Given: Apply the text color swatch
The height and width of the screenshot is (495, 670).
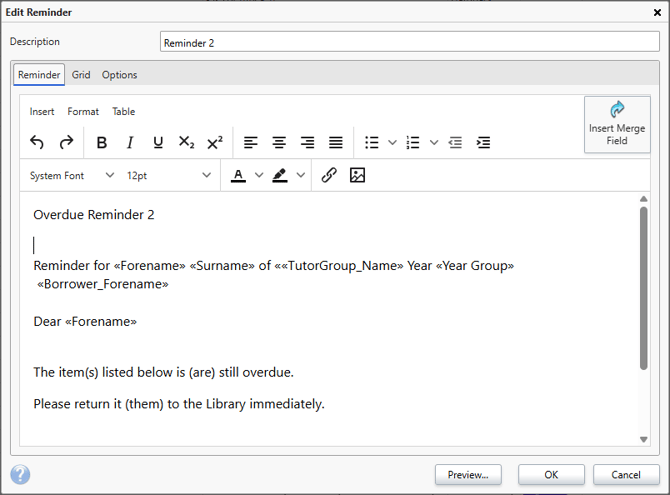Looking at the screenshot, I should click(x=238, y=175).
